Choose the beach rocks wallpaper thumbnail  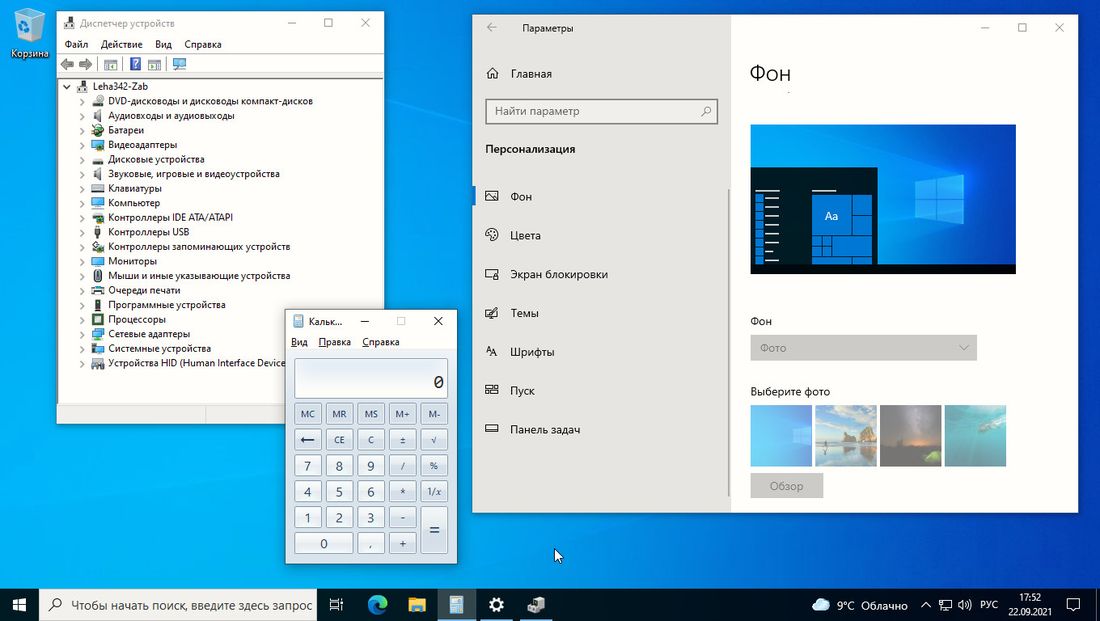[845, 436]
